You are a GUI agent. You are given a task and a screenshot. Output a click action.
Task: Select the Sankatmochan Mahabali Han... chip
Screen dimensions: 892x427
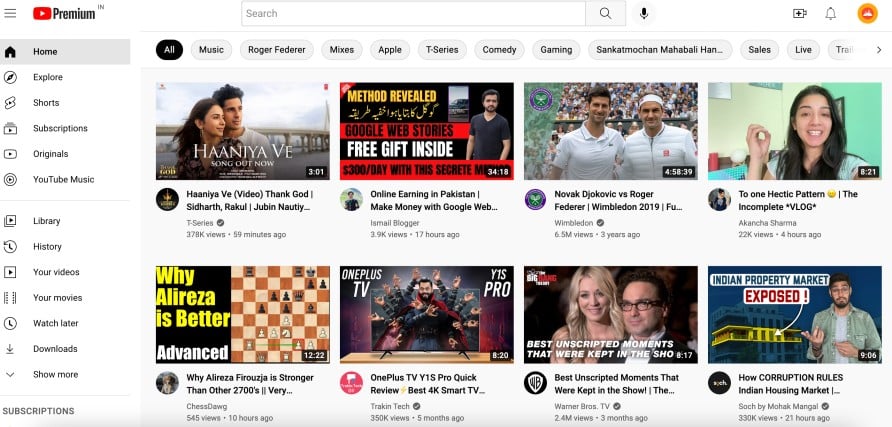(x=660, y=50)
